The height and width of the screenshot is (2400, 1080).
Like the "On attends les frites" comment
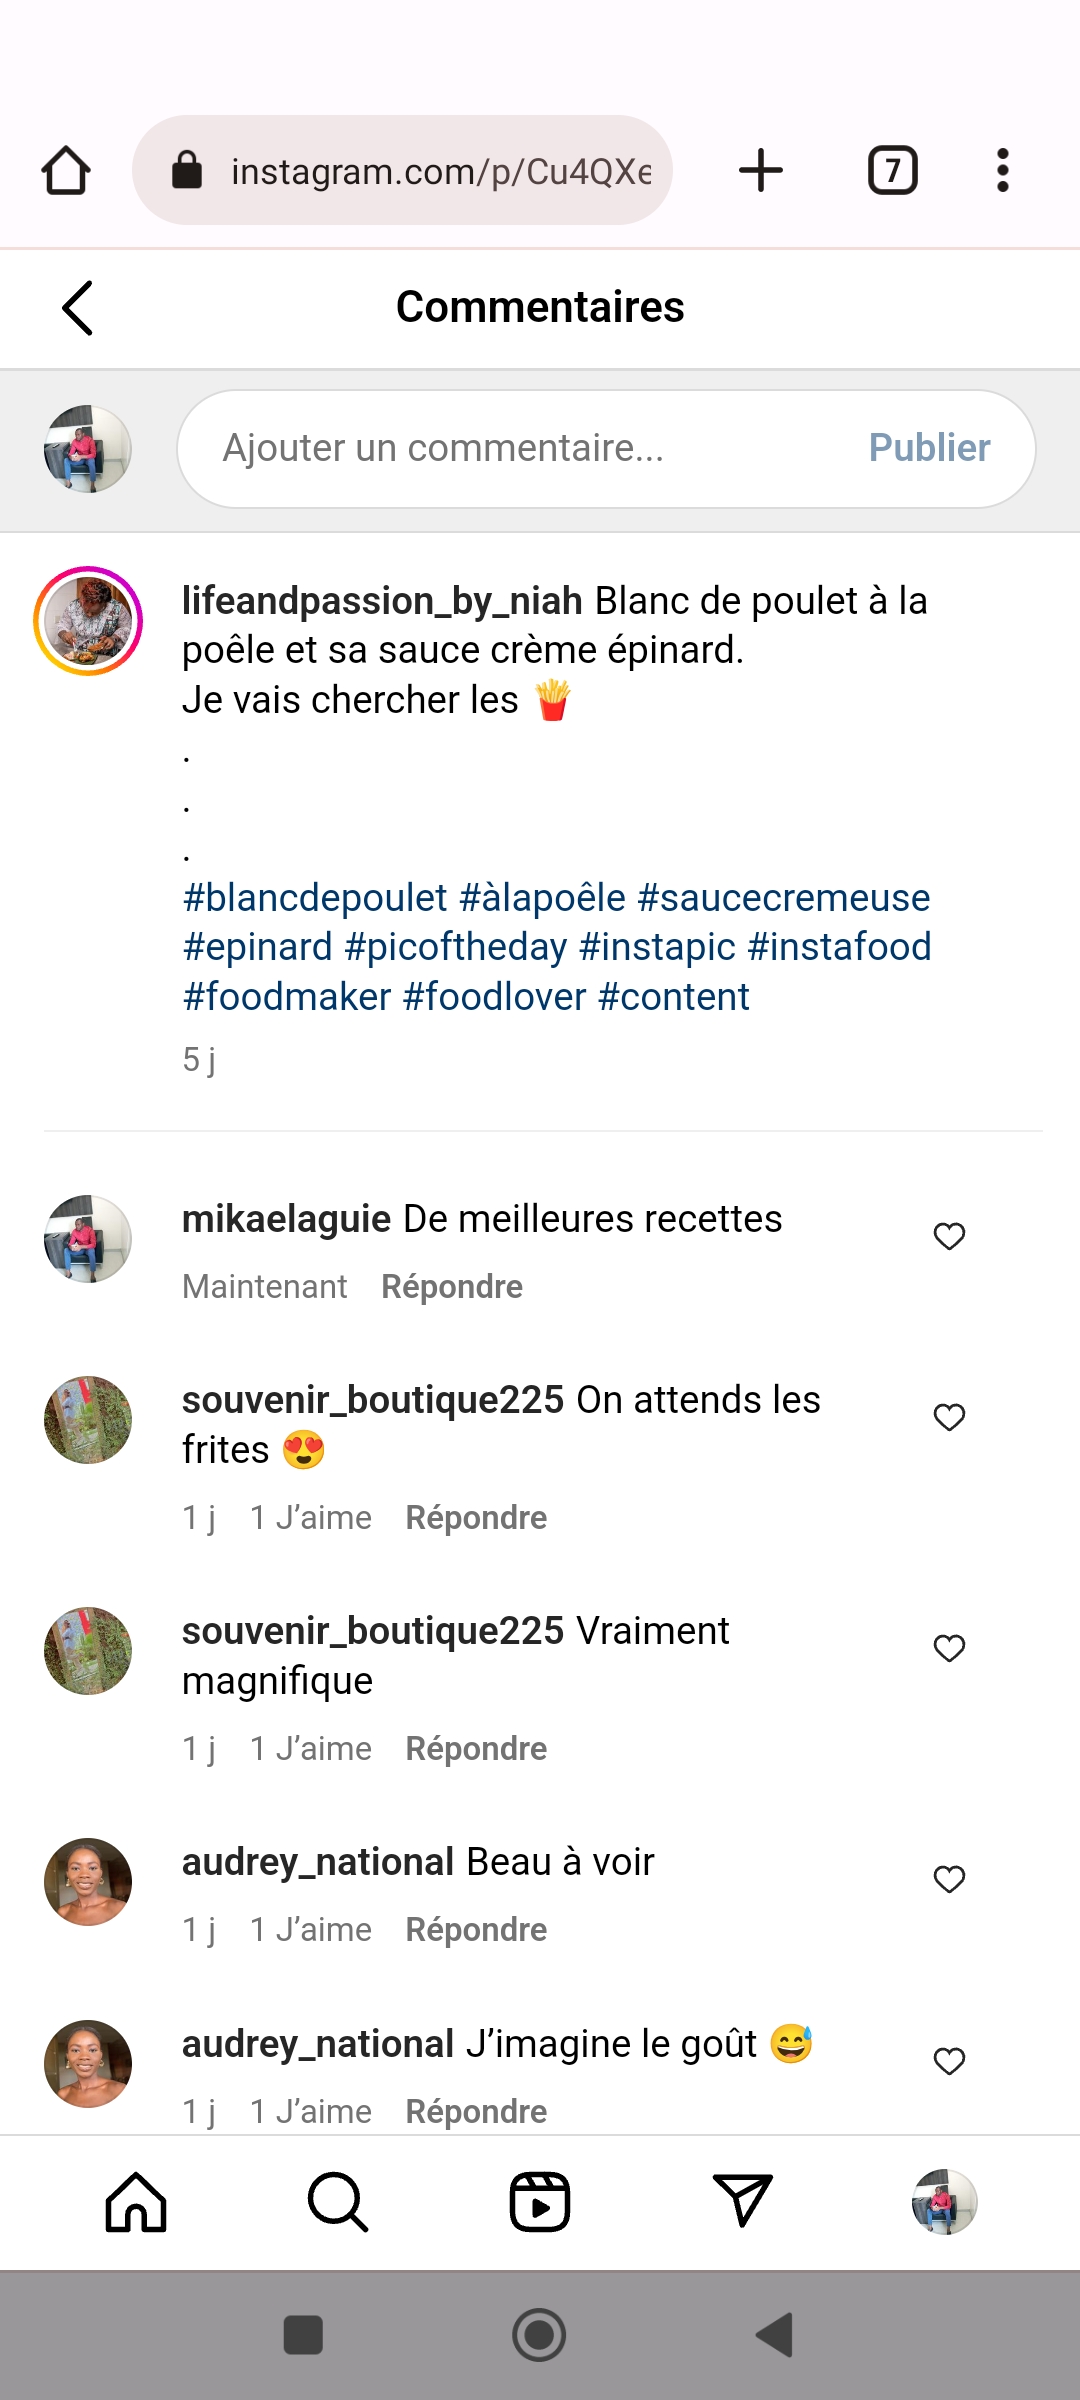(x=949, y=1418)
